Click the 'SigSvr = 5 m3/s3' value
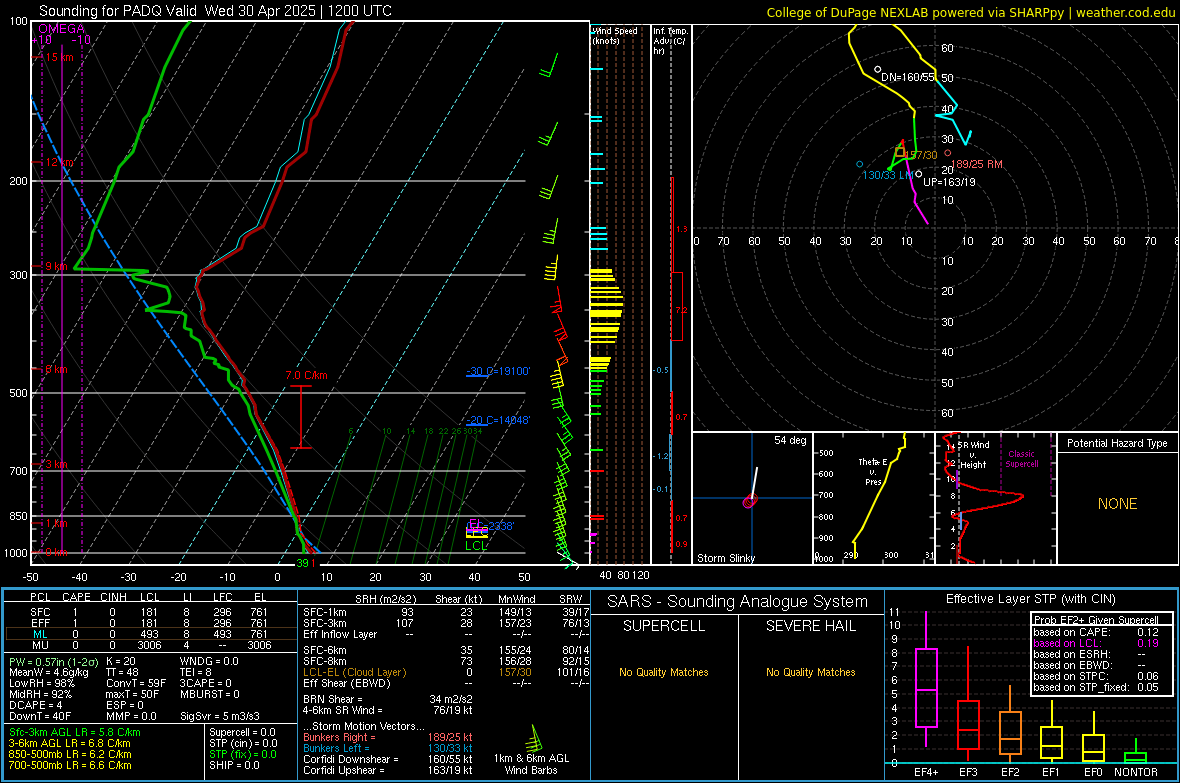The width and height of the screenshot is (1180, 783). [x=220, y=716]
